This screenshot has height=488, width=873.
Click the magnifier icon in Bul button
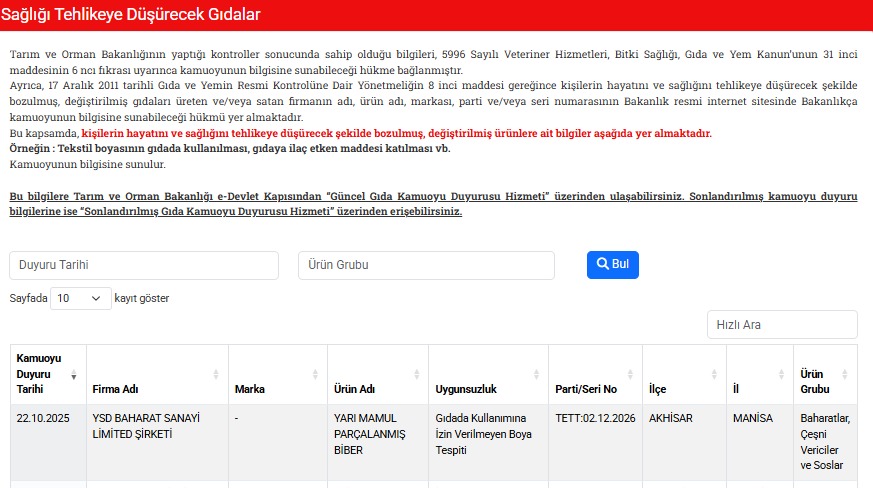(x=603, y=265)
